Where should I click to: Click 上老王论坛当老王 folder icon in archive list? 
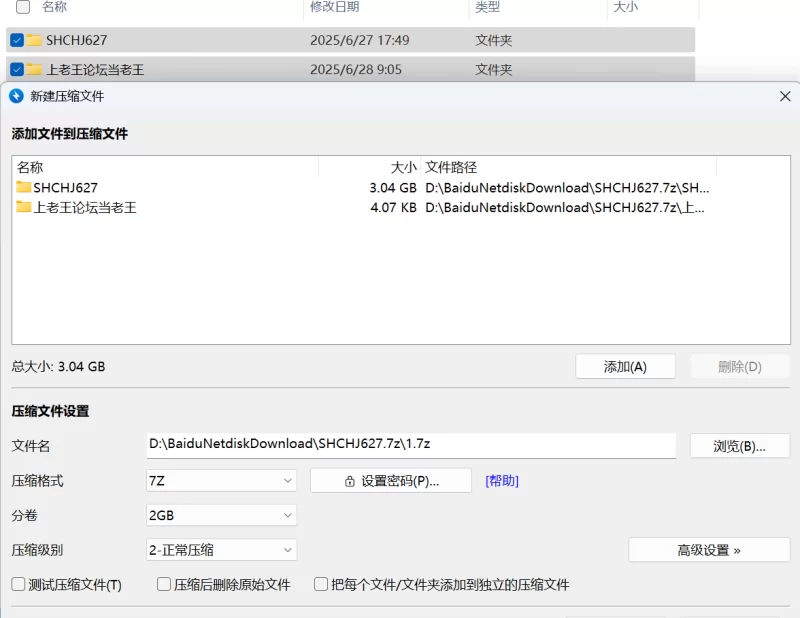[23, 207]
